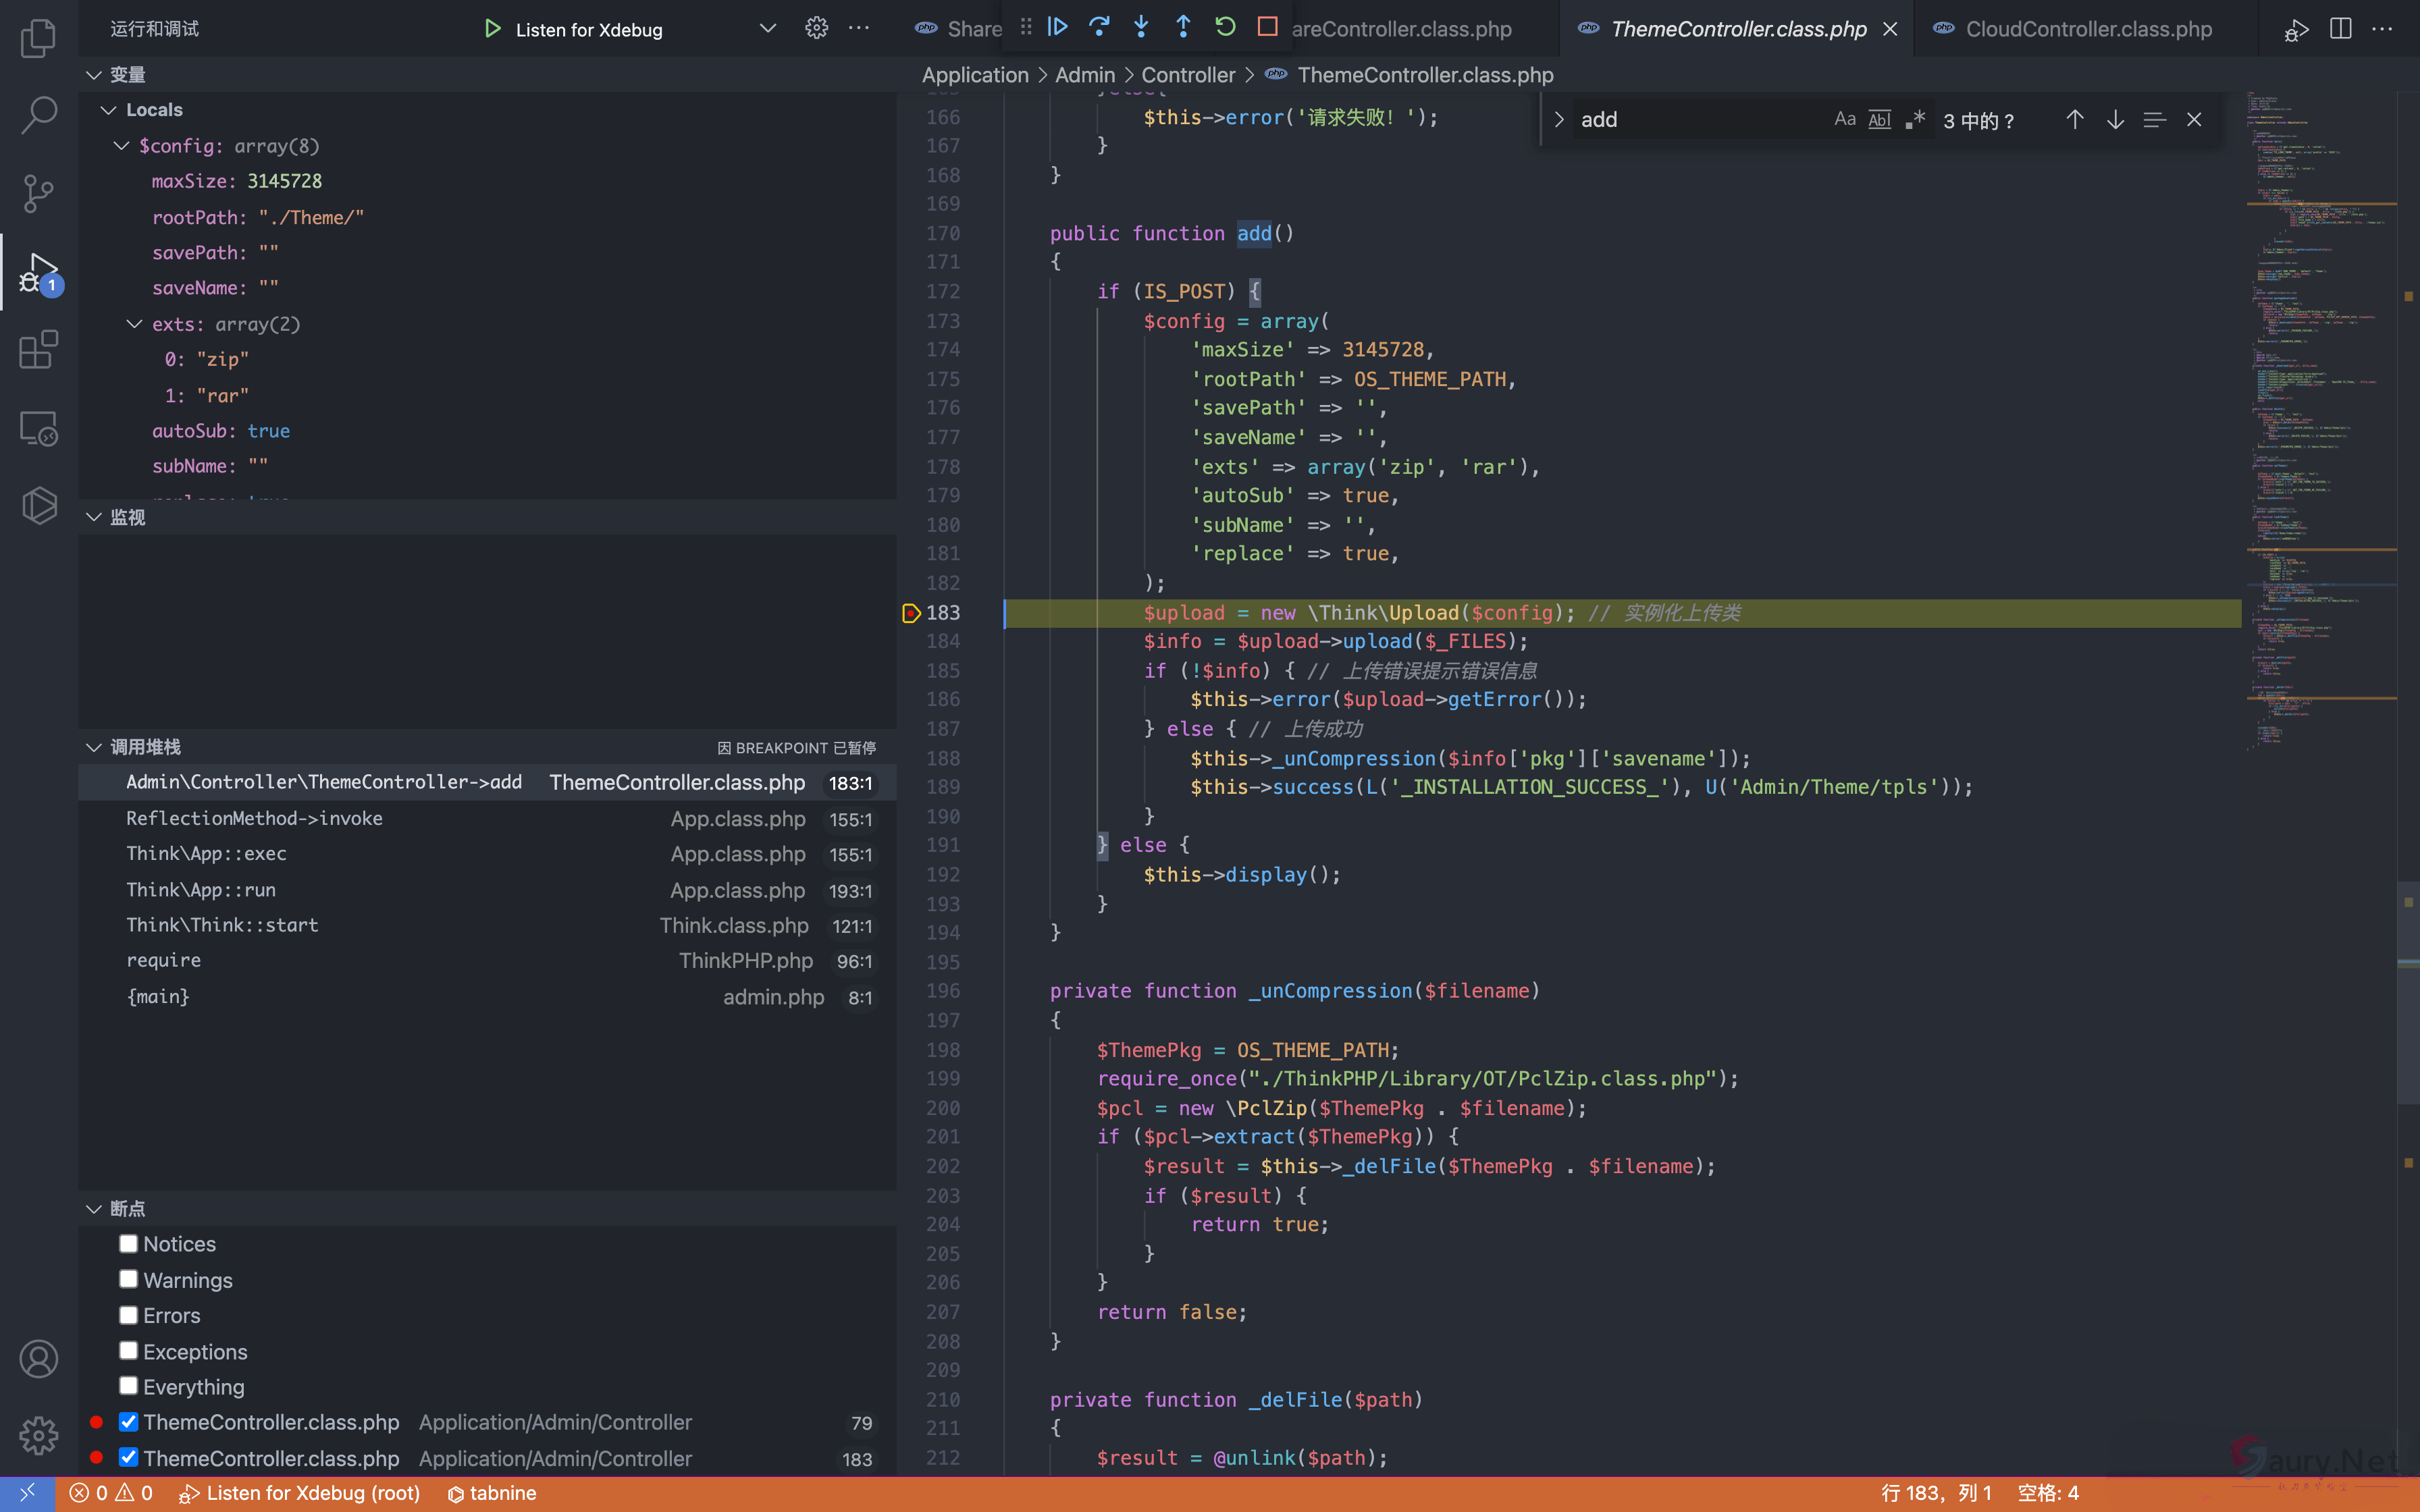This screenshot has width=2420, height=1512.
Task: Open launch.json via the gear icon
Action: click(816, 28)
